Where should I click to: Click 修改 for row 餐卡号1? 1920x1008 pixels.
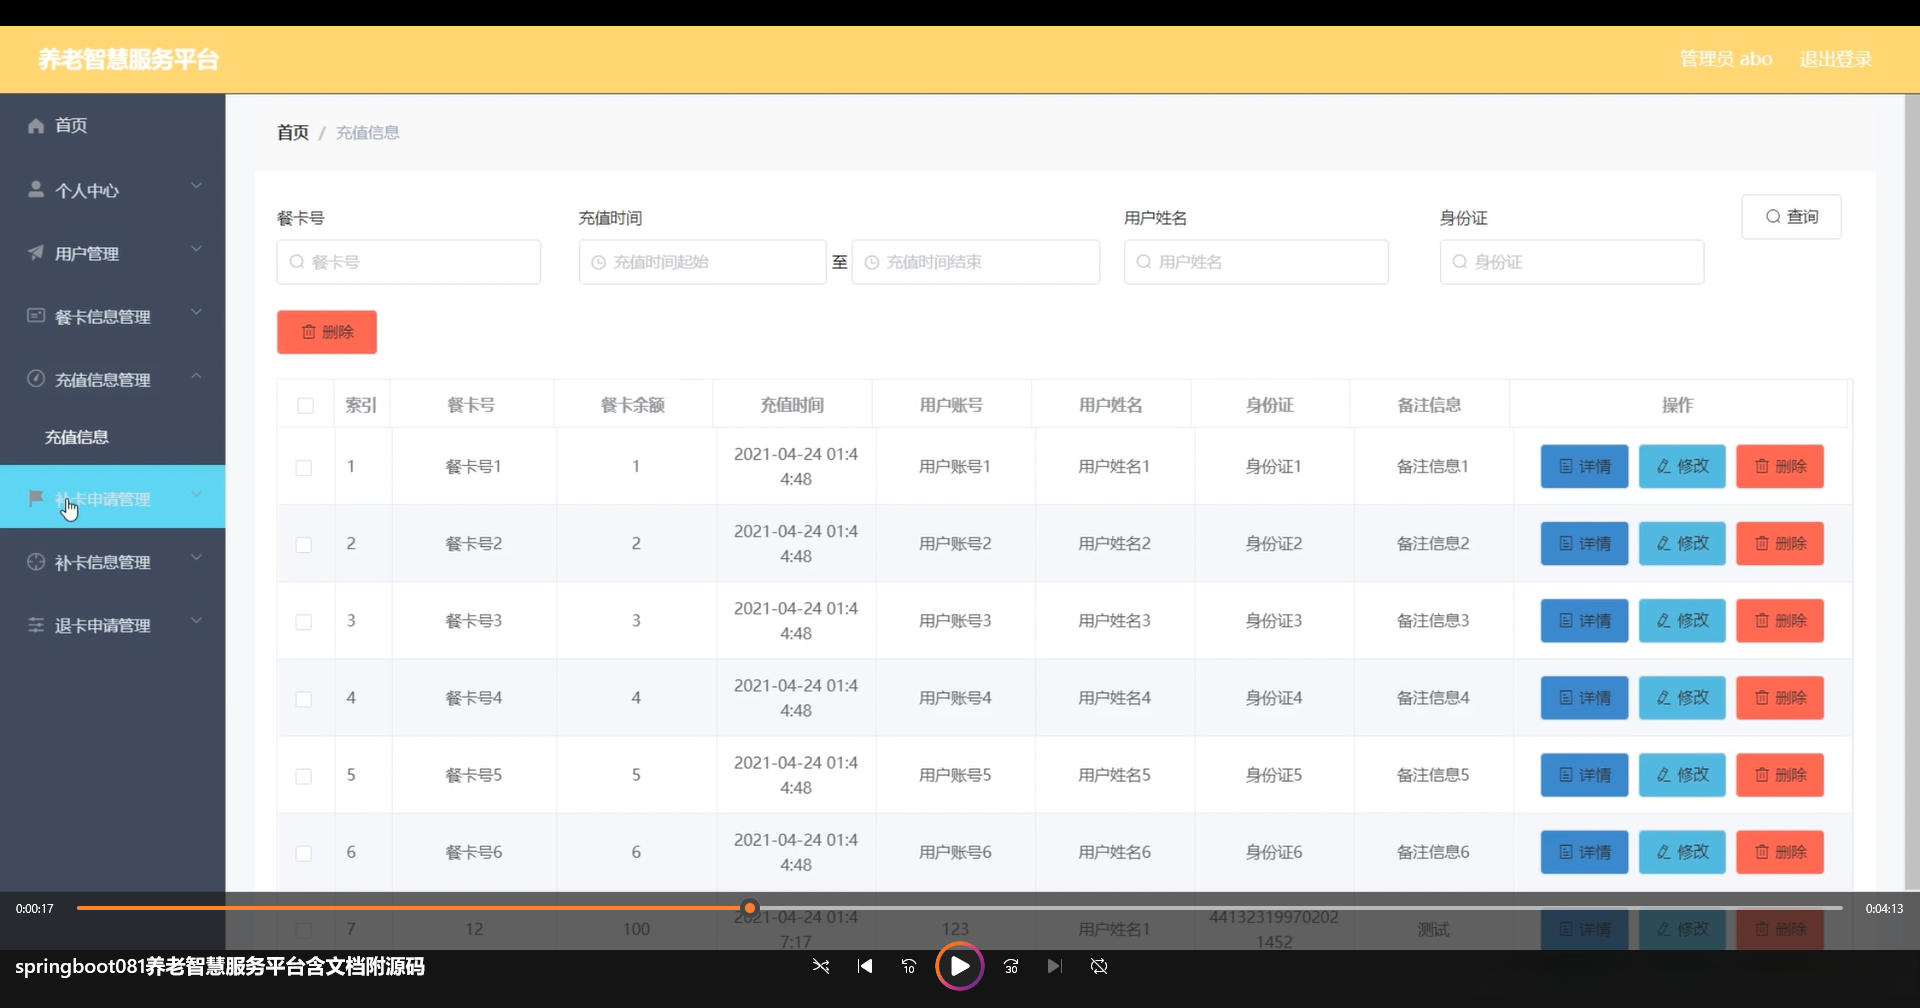tap(1682, 466)
